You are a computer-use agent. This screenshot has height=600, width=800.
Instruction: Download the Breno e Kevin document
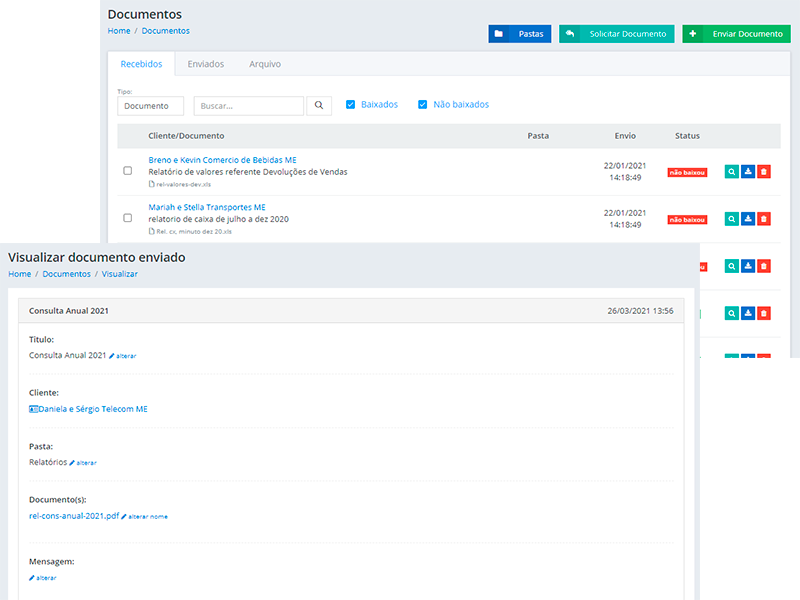(748, 172)
